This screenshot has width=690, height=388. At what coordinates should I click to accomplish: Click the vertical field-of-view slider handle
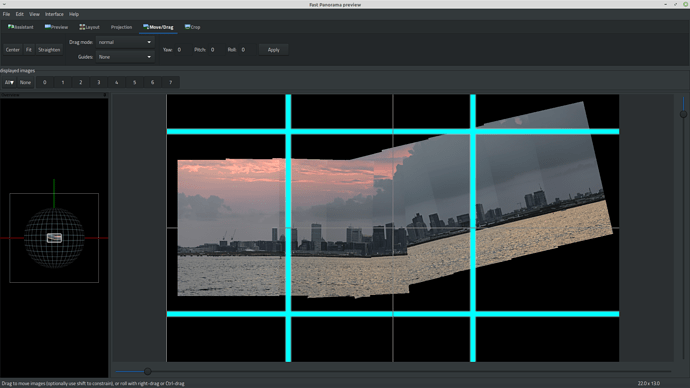[683, 114]
